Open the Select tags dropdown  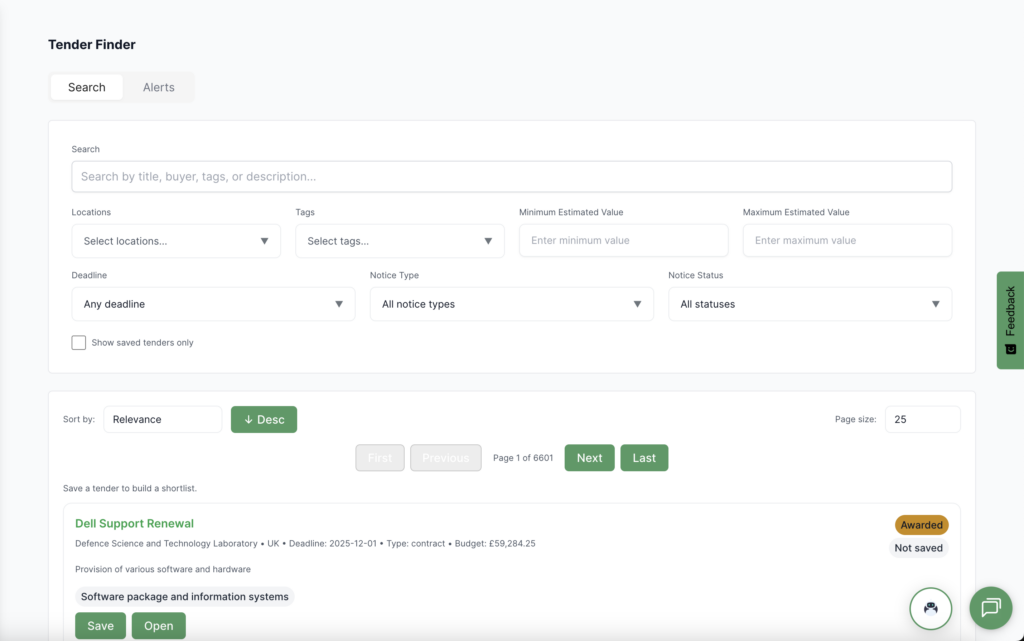point(399,241)
